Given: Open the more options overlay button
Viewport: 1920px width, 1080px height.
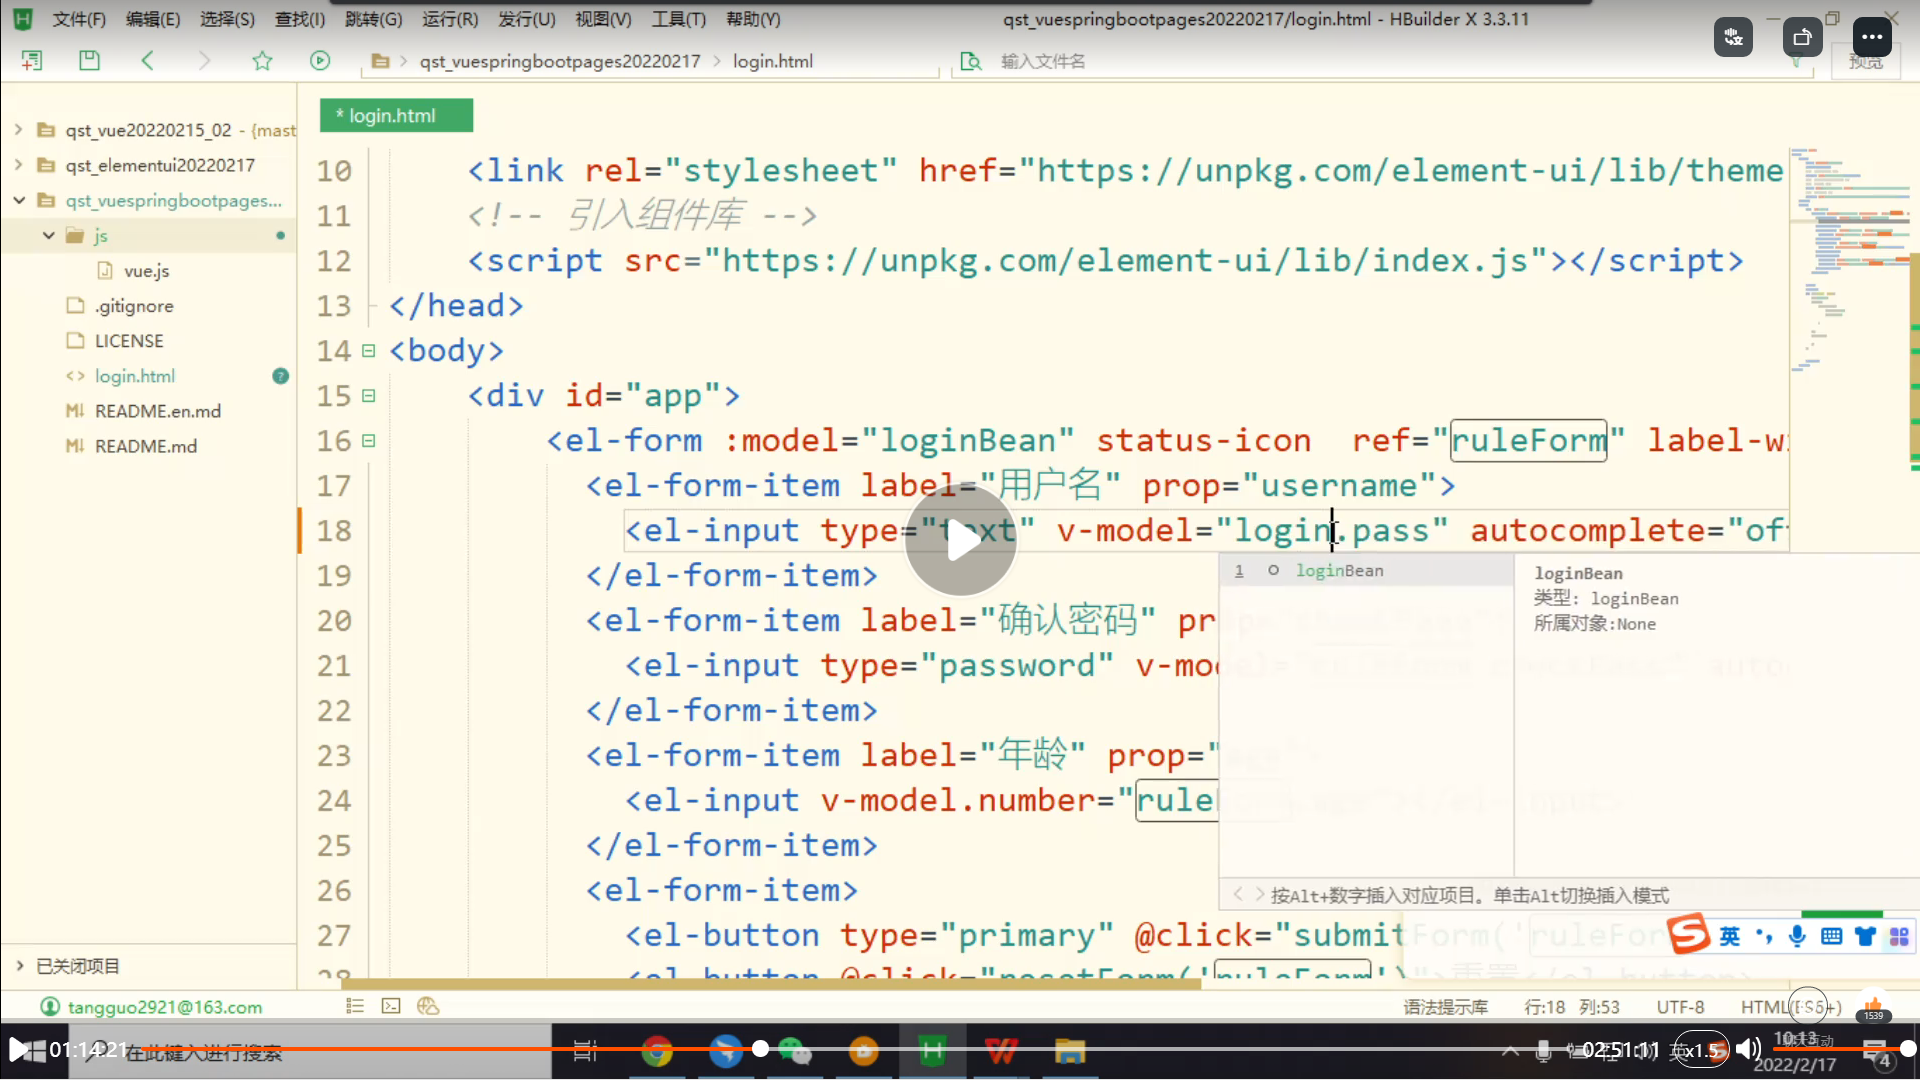Looking at the screenshot, I should click(1872, 38).
